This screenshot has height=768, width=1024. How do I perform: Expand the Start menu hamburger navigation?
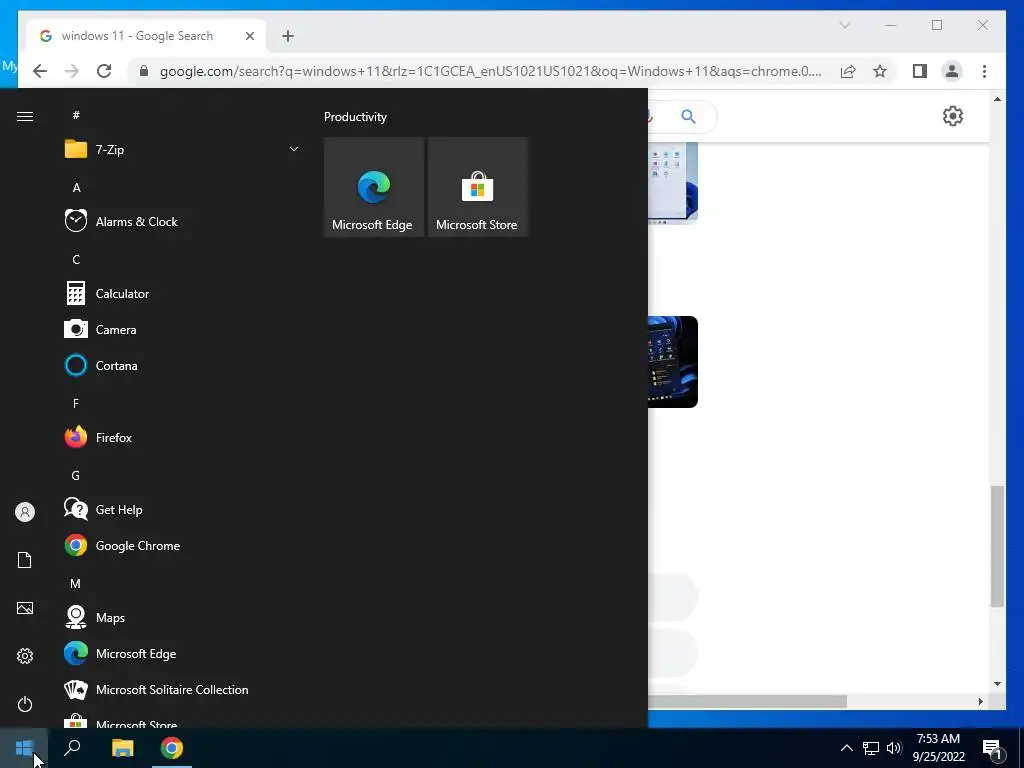point(25,116)
